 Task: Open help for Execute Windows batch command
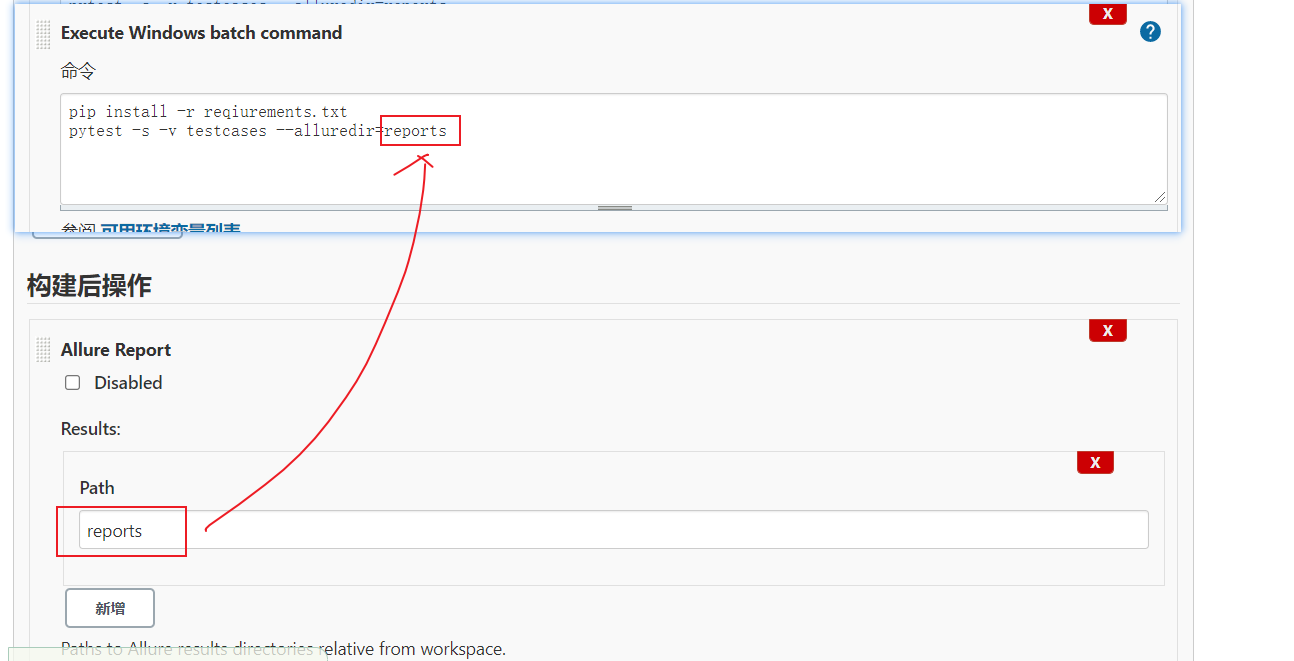tap(1150, 32)
